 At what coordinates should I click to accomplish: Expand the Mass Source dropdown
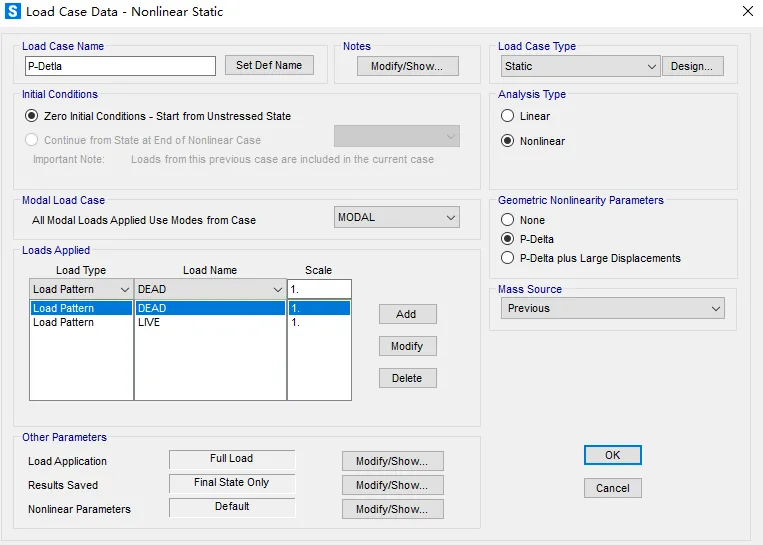[613, 309]
